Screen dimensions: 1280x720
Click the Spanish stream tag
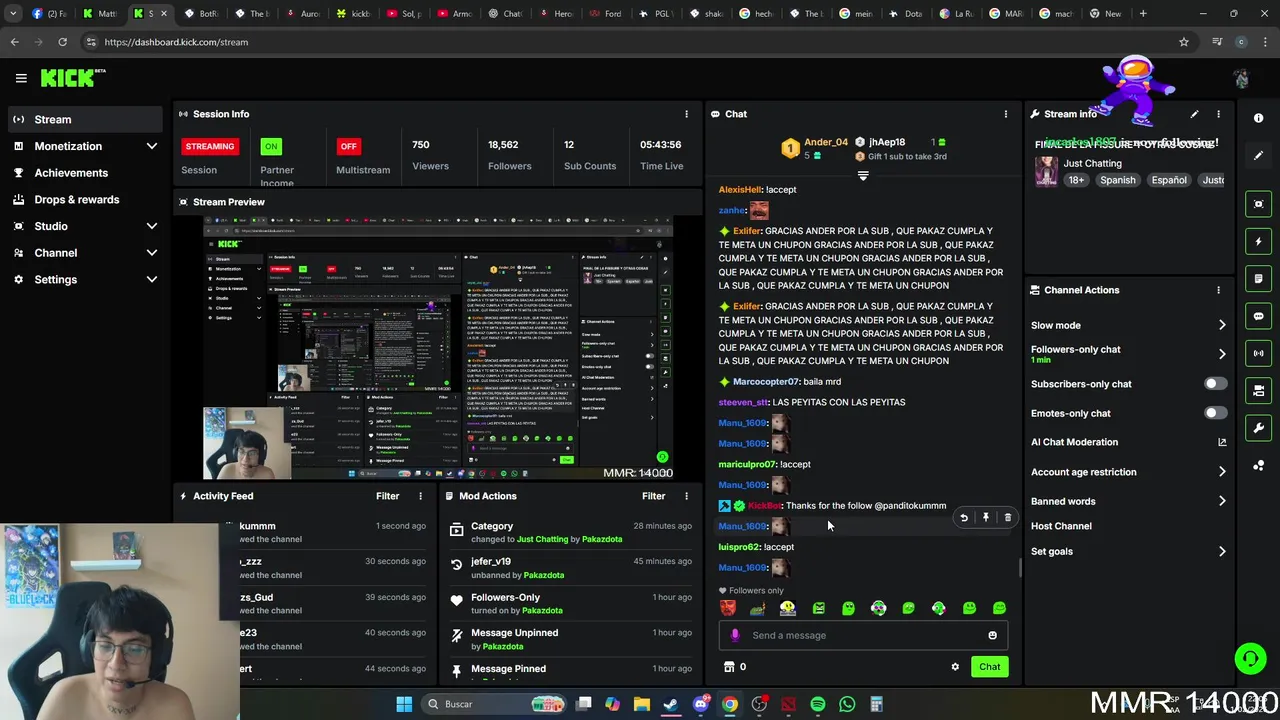coord(1117,180)
